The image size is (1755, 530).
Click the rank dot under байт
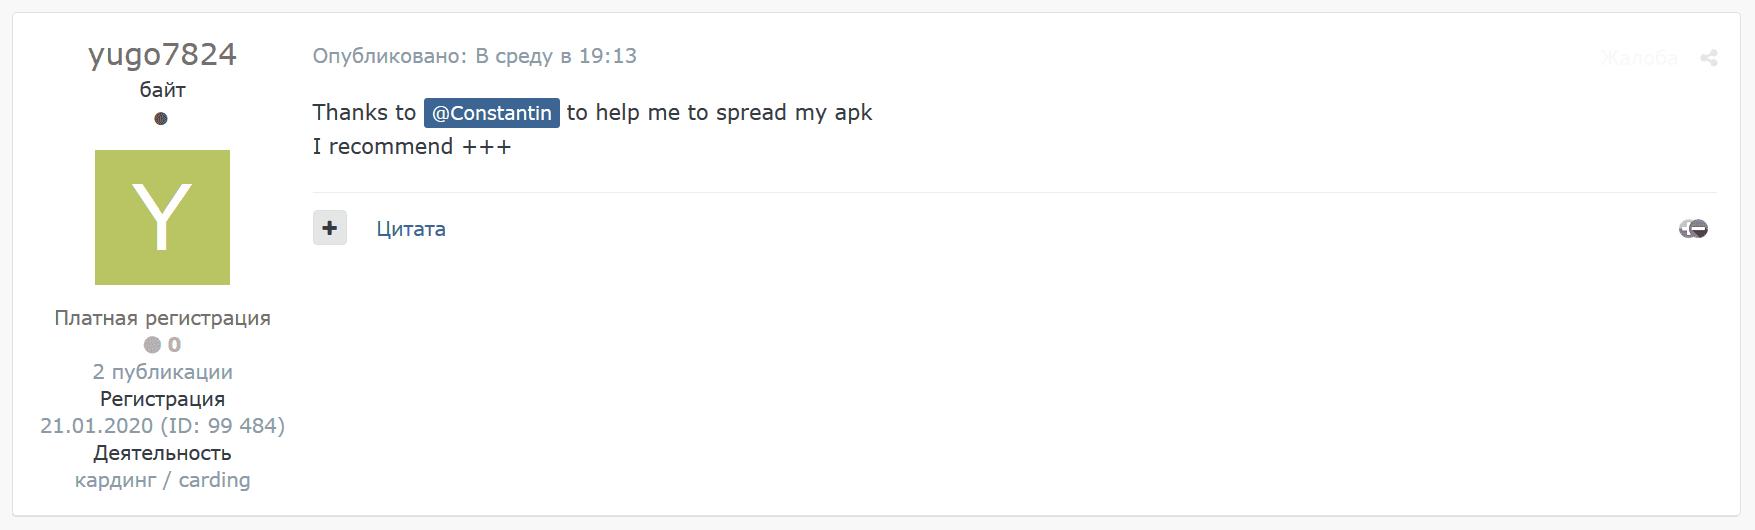[161, 118]
